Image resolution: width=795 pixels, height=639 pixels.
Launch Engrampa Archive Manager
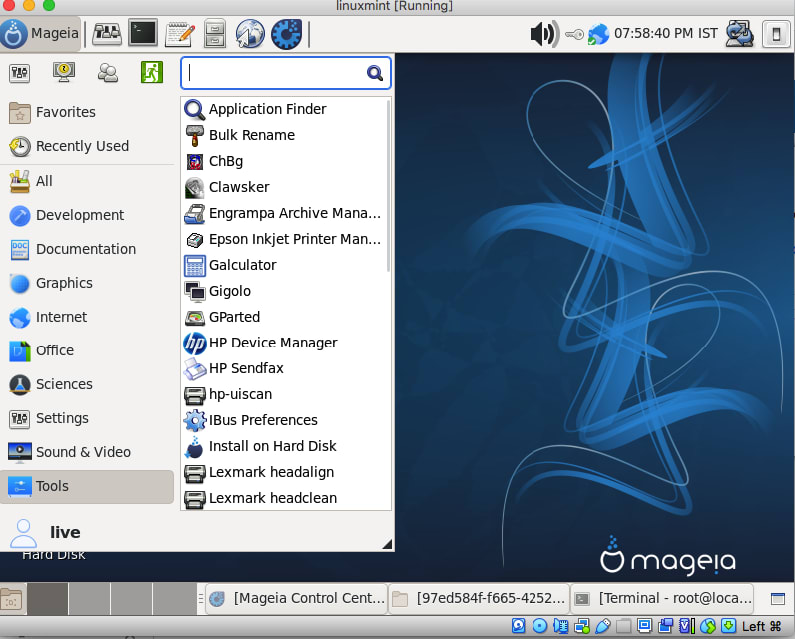[x=284, y=213]
